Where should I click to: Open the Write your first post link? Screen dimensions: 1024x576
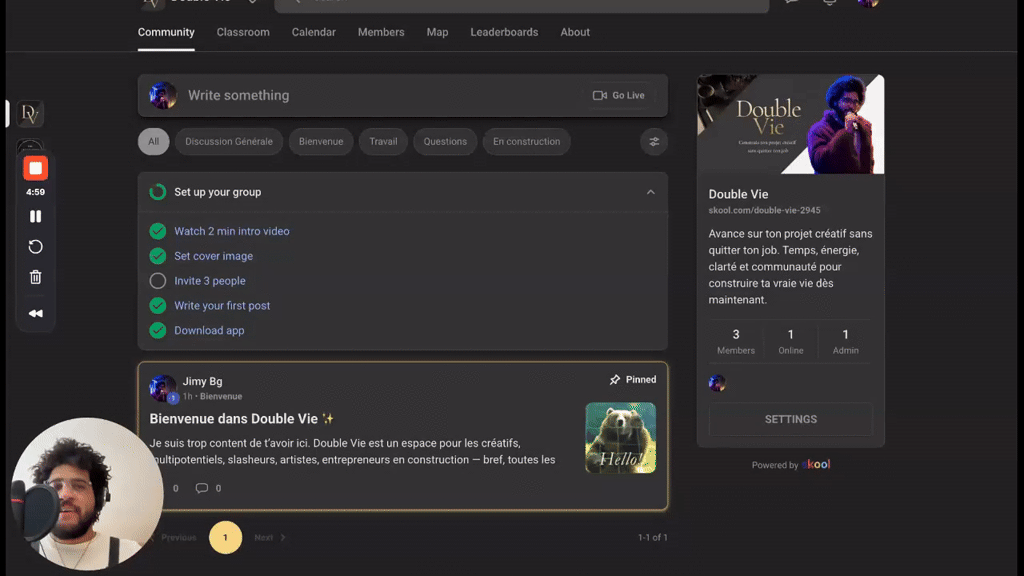click(x=222, y=306)
